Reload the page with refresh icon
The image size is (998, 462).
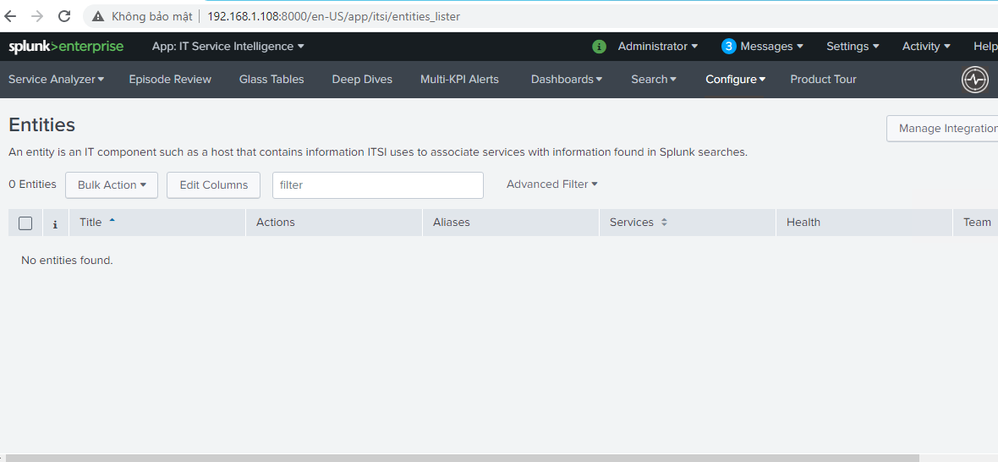point(64,17)
